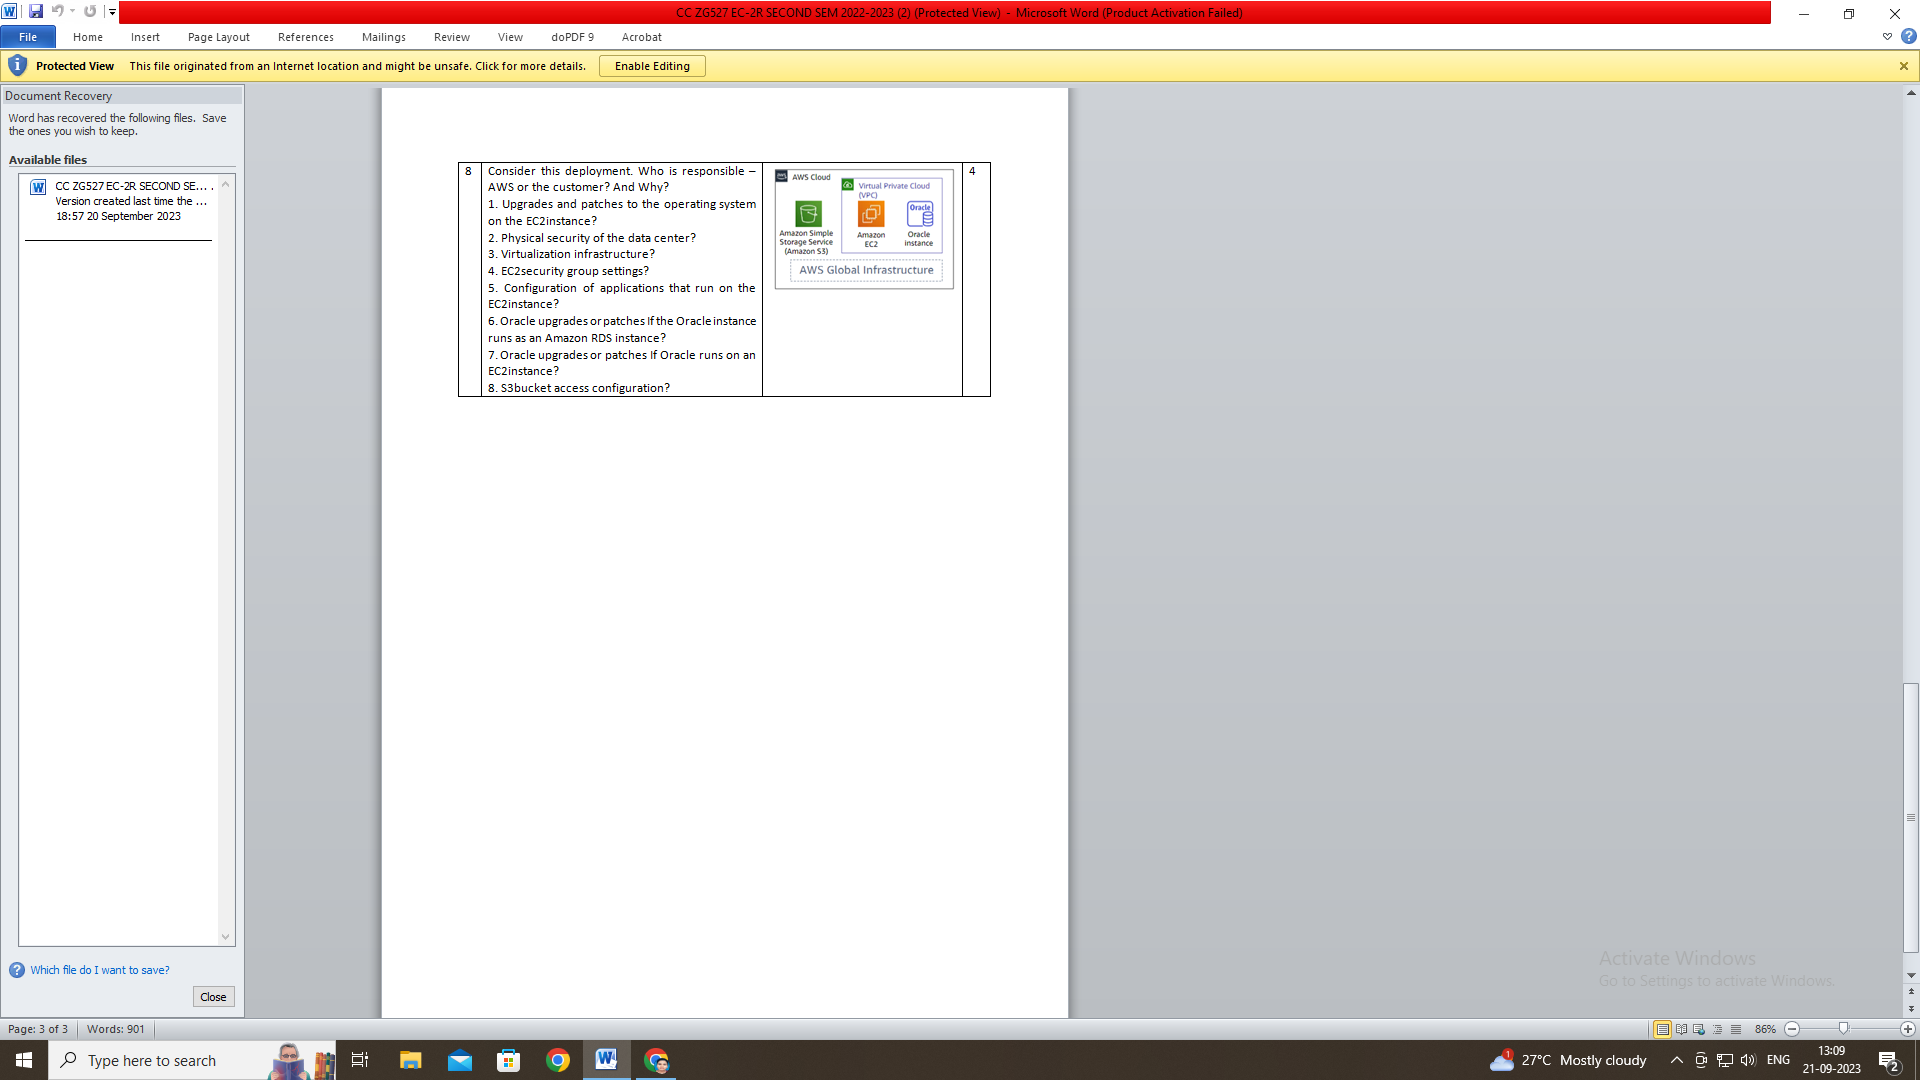Screen dimensions: 1920x1080
Task: Click Enable Editing button
Action: [652, 66]
